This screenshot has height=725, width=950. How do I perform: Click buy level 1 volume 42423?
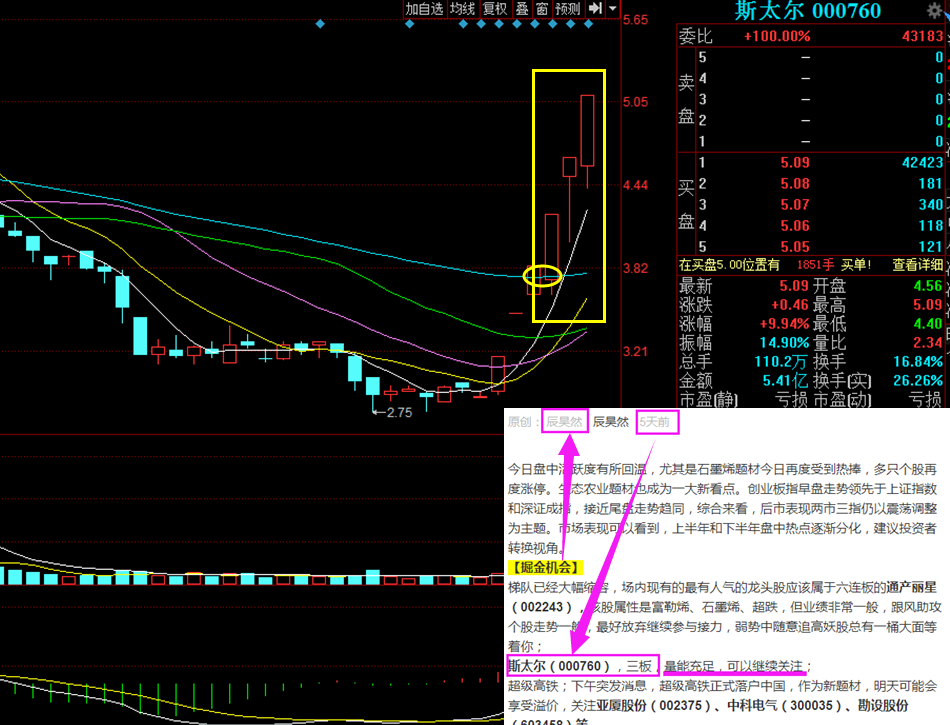pos(923,162)
